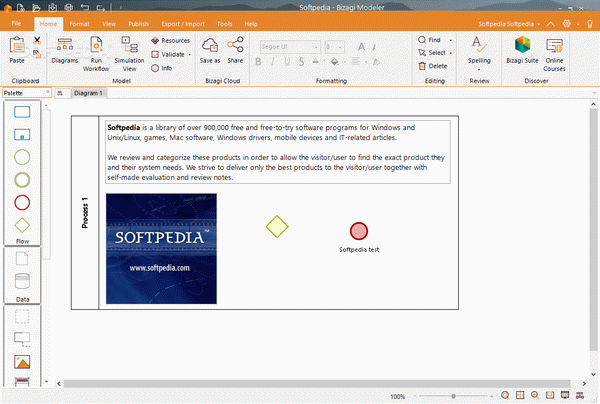Image resolution: width=600 pixels, height=404 pixels.
Task: Open the File menu
Action: pyautogui.click(x=16, y=24)
